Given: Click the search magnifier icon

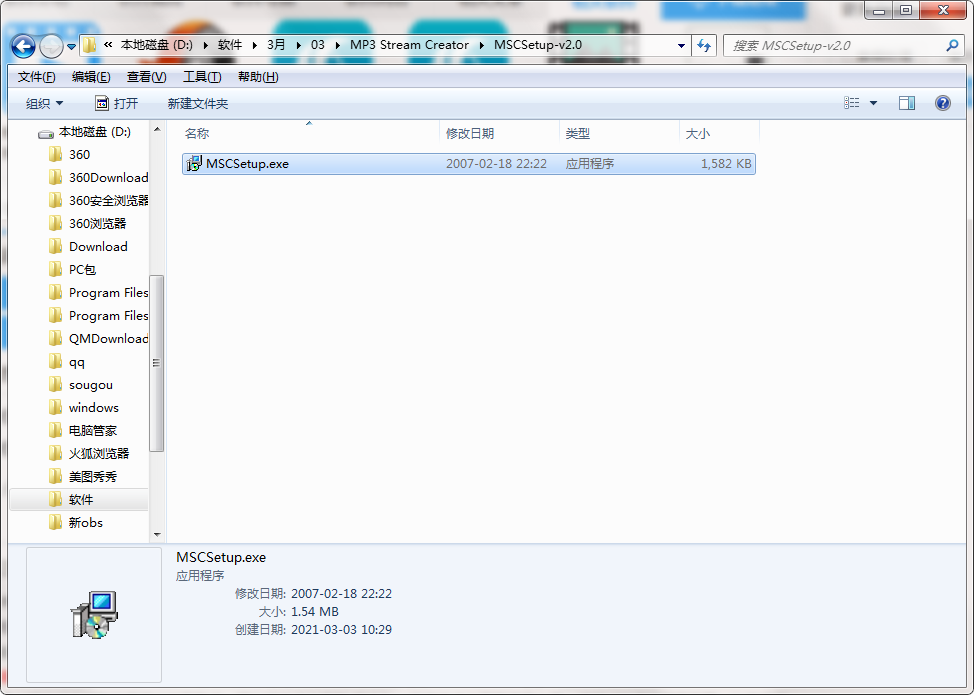Looking at the screenshot, I should pyautogui.click(x=952, y=45).
